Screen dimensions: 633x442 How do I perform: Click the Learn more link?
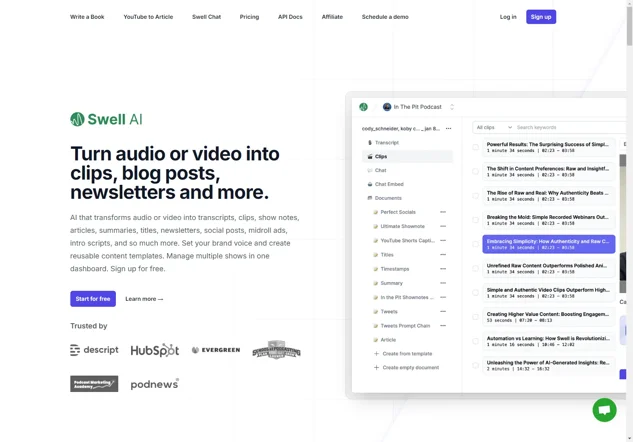pyautogui.click(x=144, y=299)
